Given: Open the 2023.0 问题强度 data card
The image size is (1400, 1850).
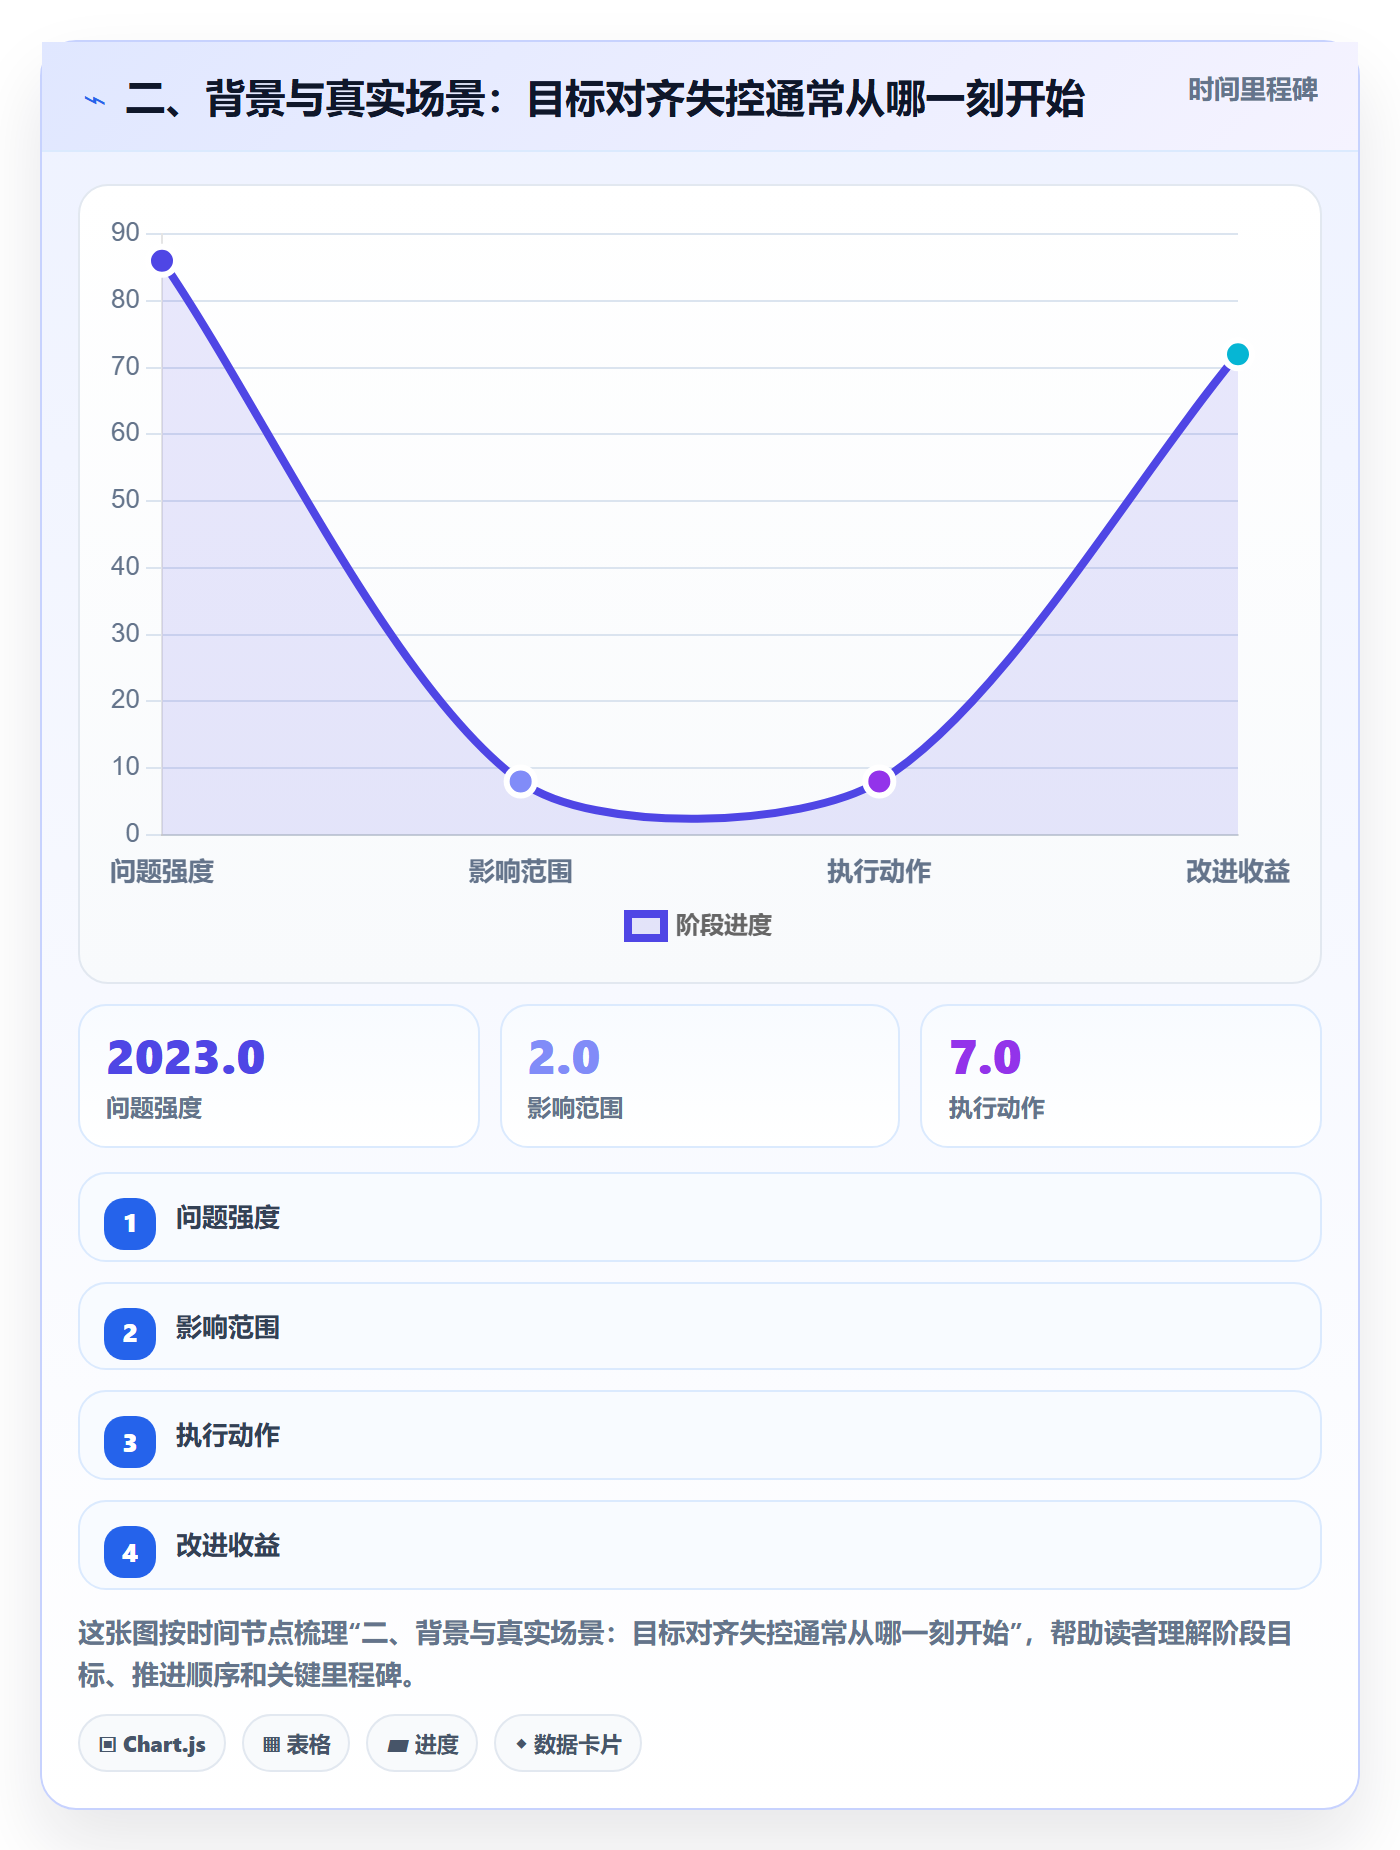Looking at the screenshot, I should [x=279, y=1076].
